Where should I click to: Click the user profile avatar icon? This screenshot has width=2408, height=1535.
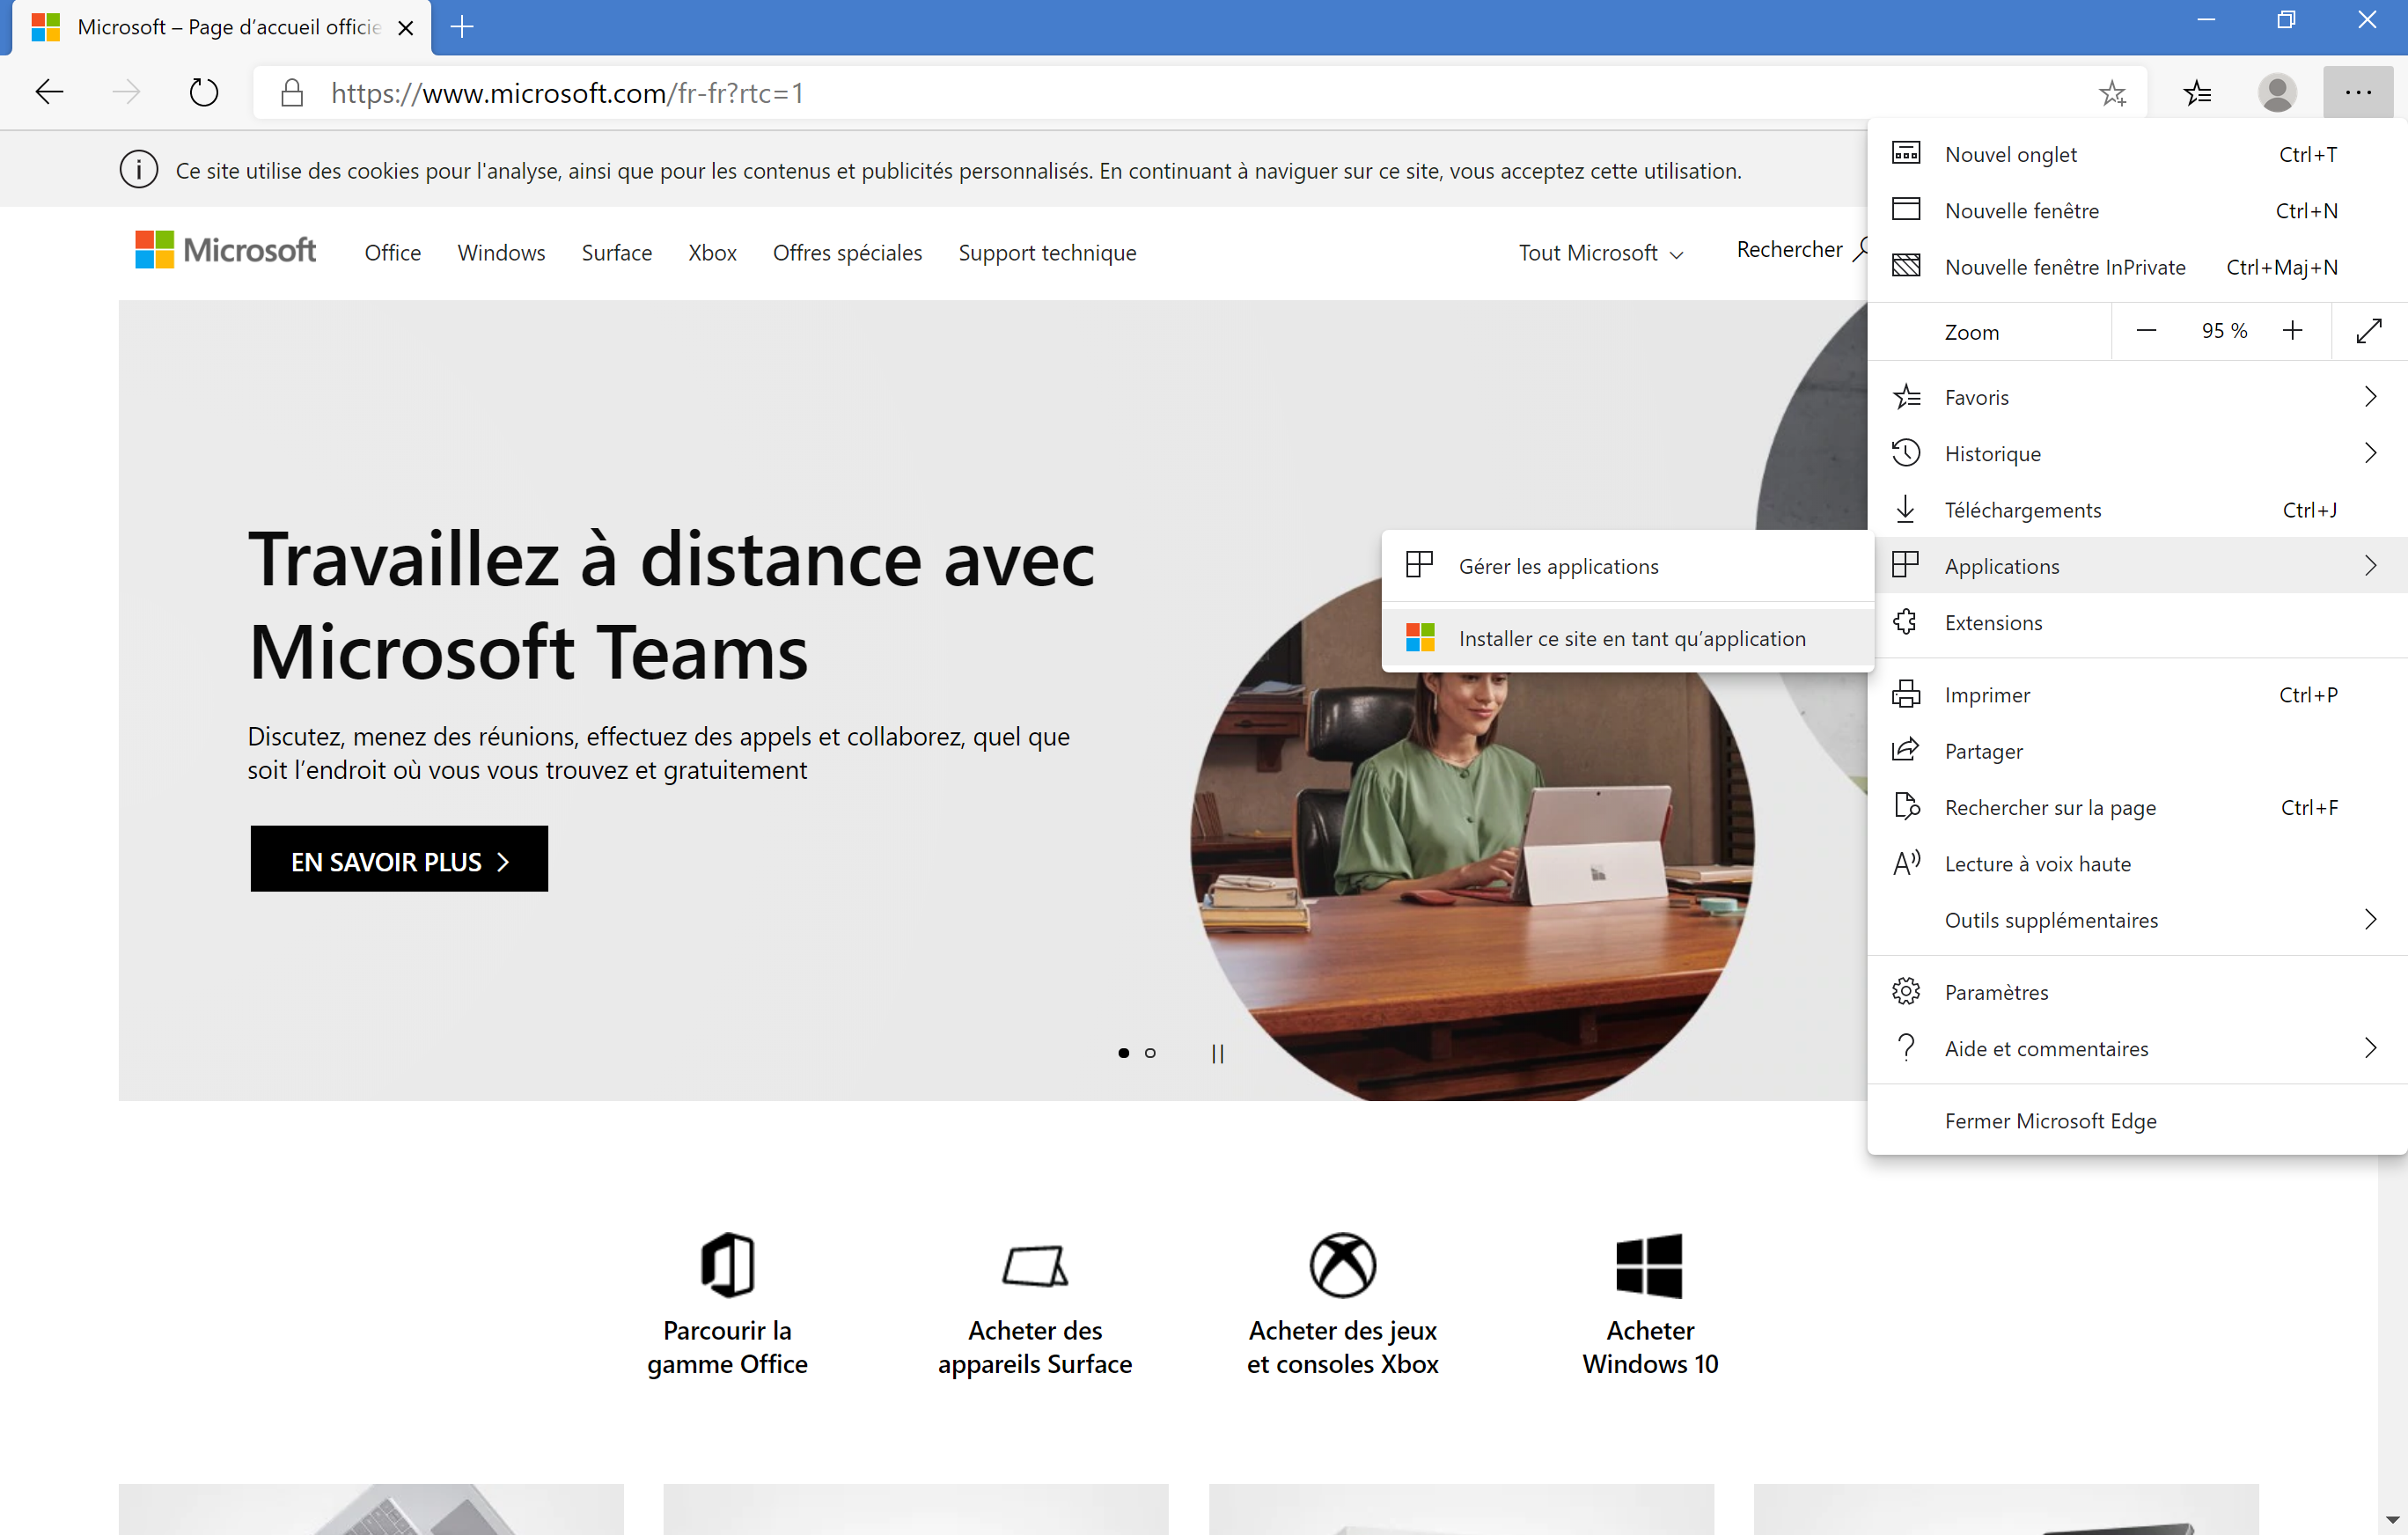coord(2277,93)
